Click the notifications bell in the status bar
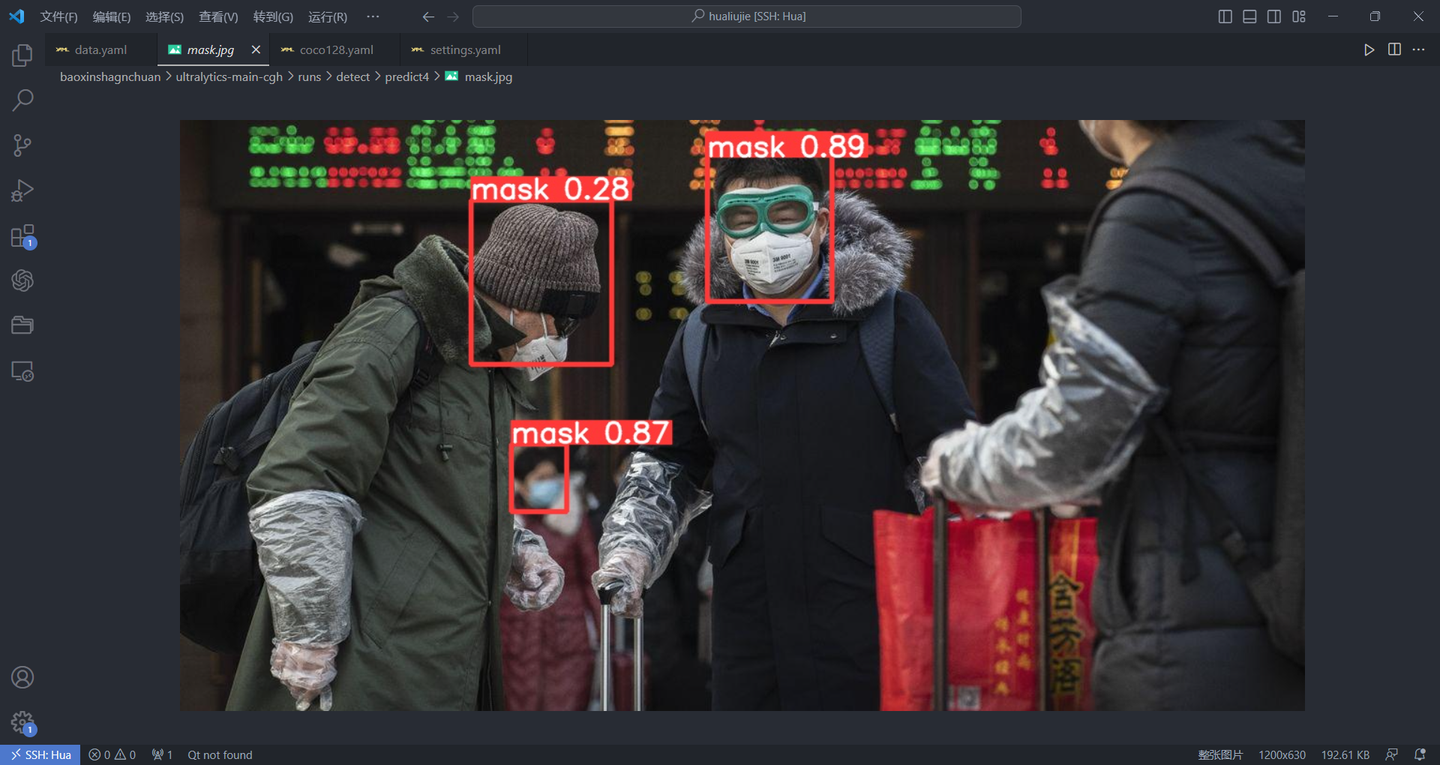The height and width of the screenshot is (765, 1440). pyautogui.click(x=1420, y=754)
